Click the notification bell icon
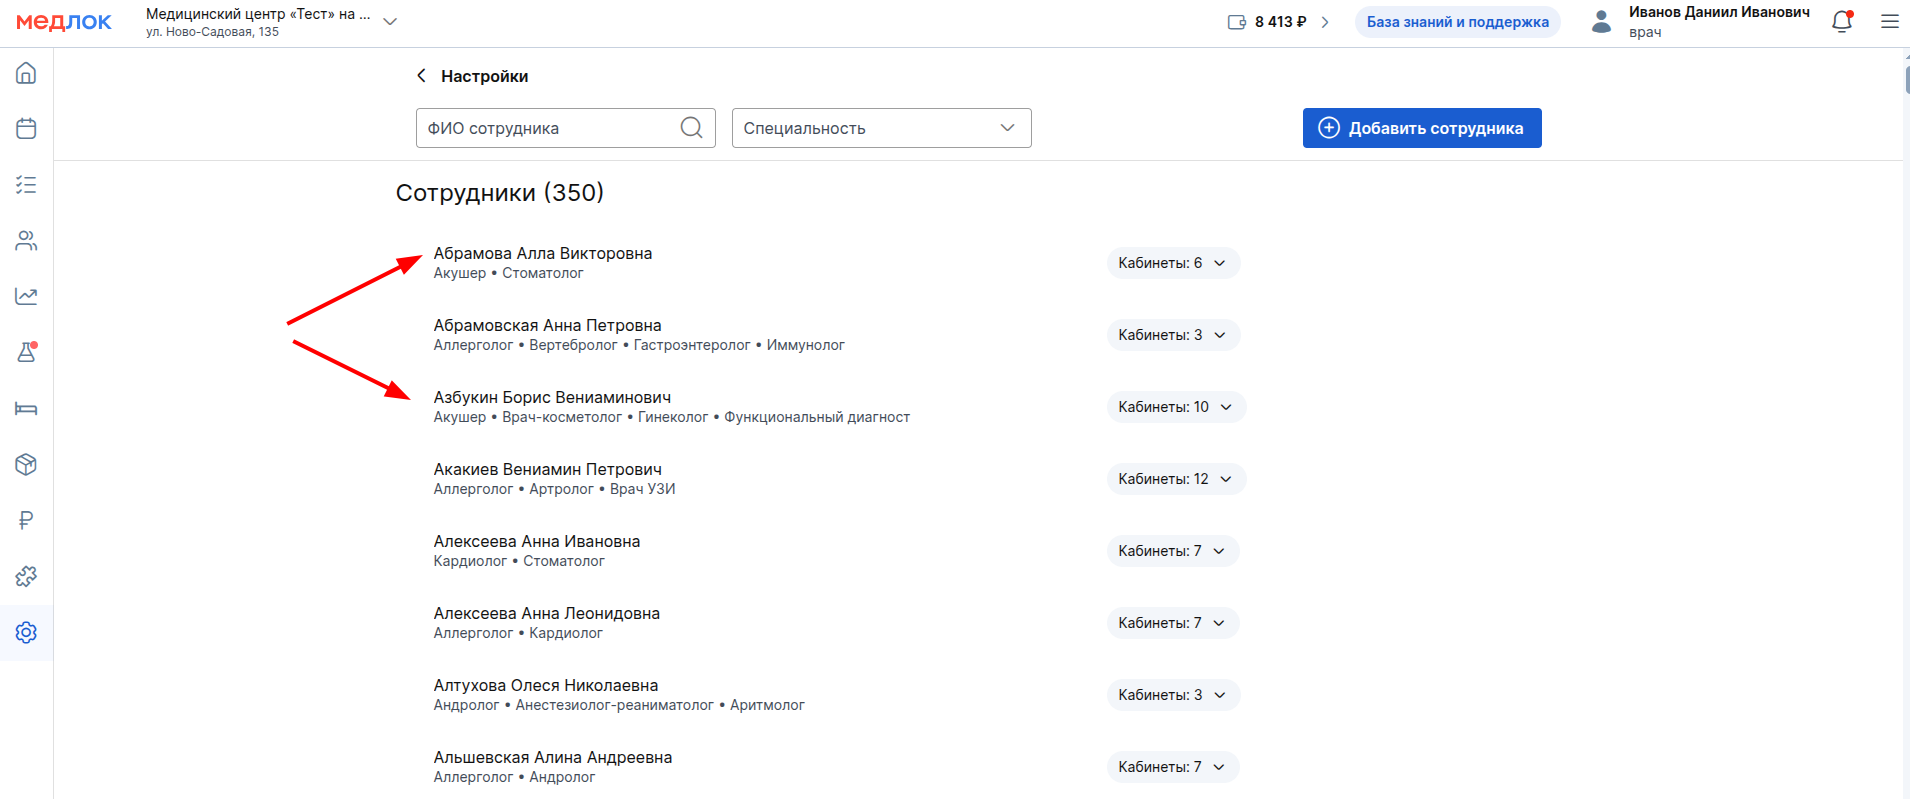The width and height of the screenshot is (1910, 799). pyautogui.click(x=1841, y=22)
